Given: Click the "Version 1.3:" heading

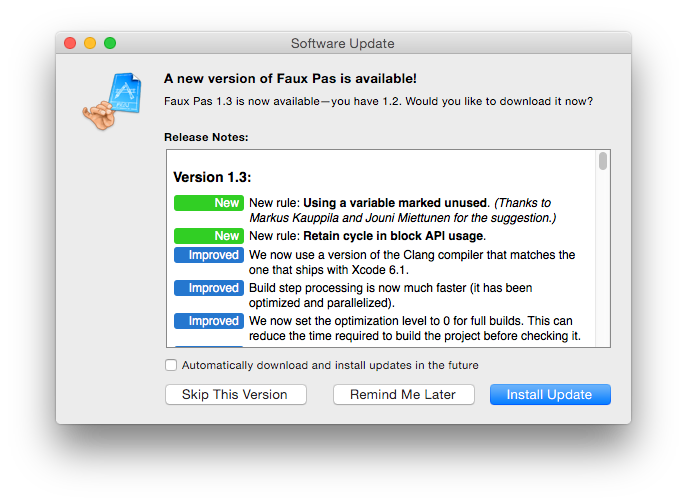Looking at the screenshot, I should tap(212, 177).
